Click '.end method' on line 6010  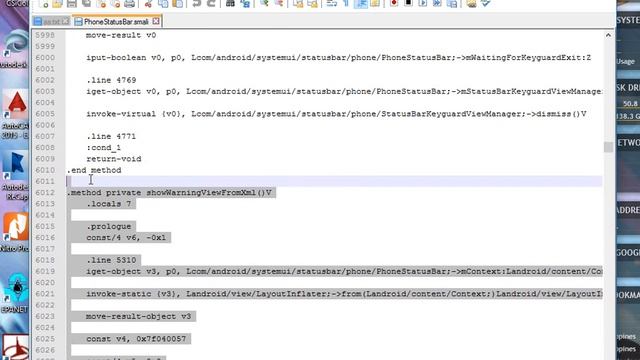point(94,170)
